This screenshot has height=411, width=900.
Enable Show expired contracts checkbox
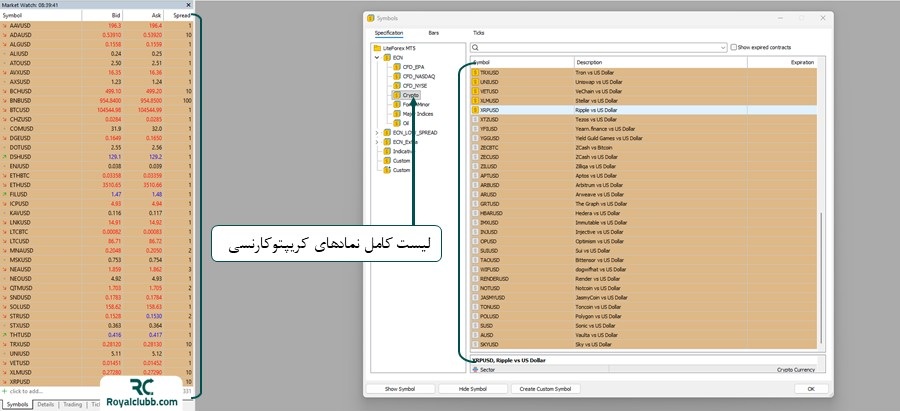coord(732,47)
